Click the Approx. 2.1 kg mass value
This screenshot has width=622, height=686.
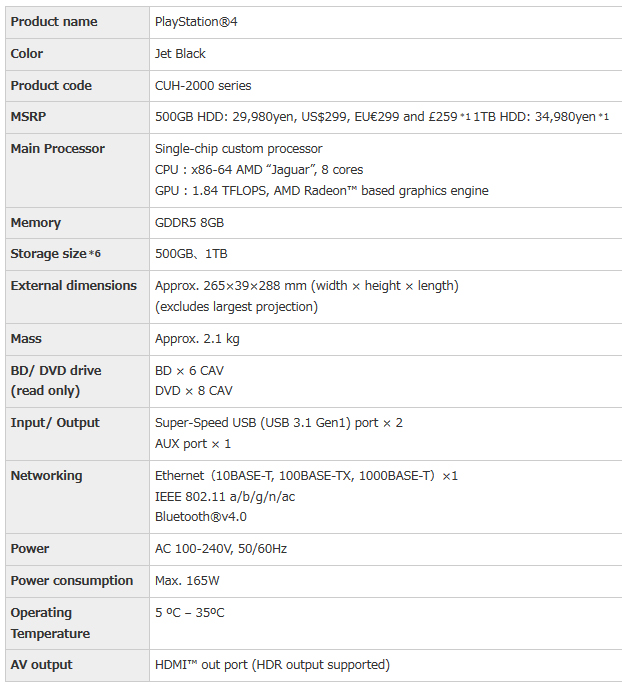[197, 339]
